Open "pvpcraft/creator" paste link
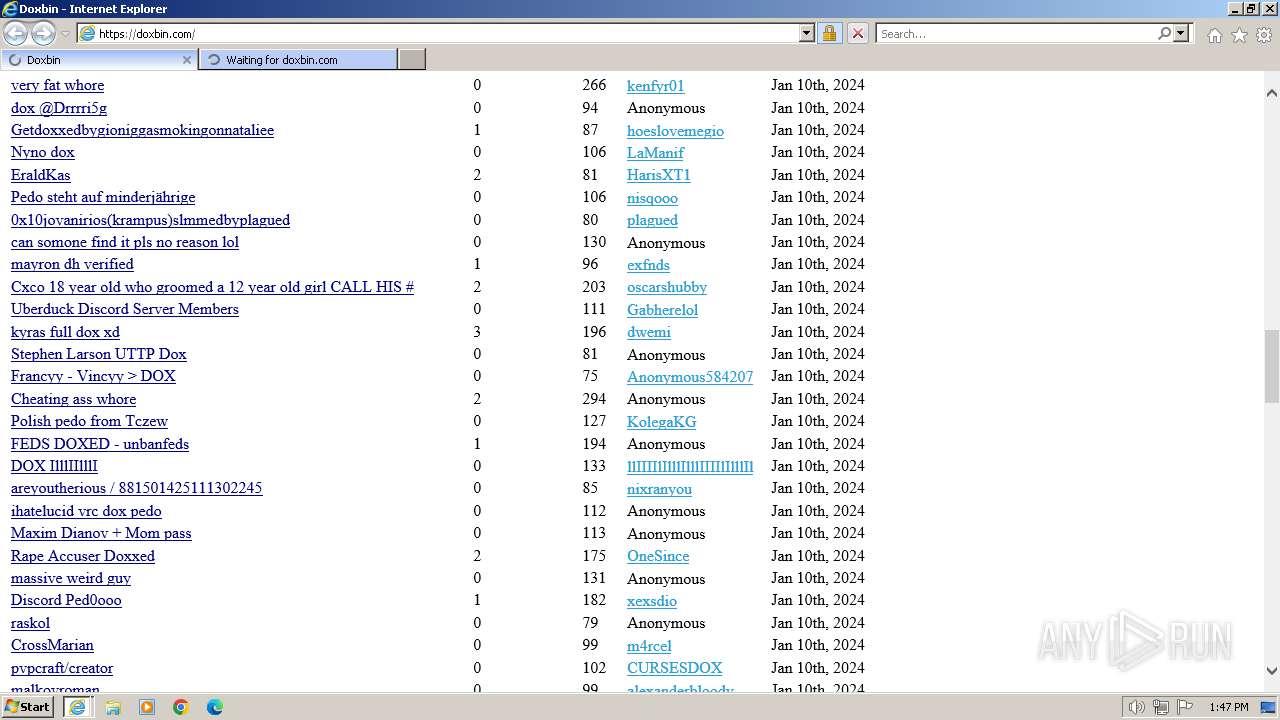The image size is (1280, 720). pos(62,668)
